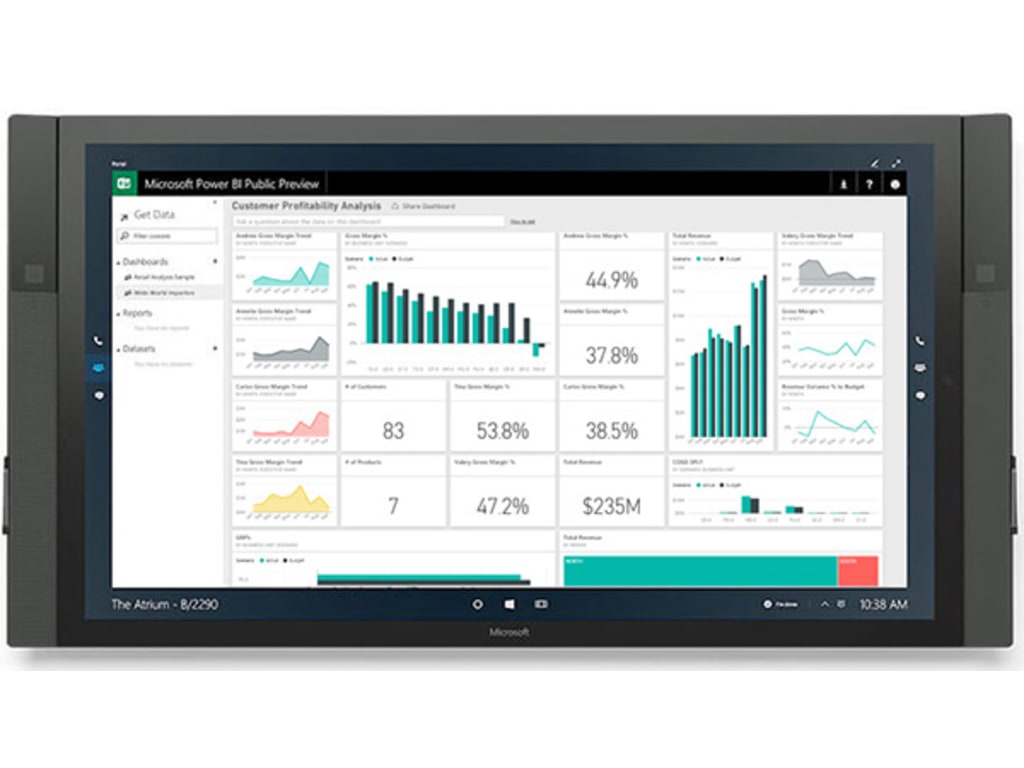Open the circular search button in bottom bar

(477, 604)
